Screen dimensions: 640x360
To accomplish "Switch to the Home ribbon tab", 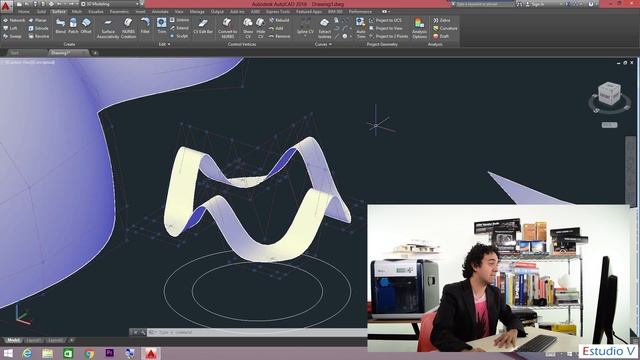I will (x=24, y=12).
